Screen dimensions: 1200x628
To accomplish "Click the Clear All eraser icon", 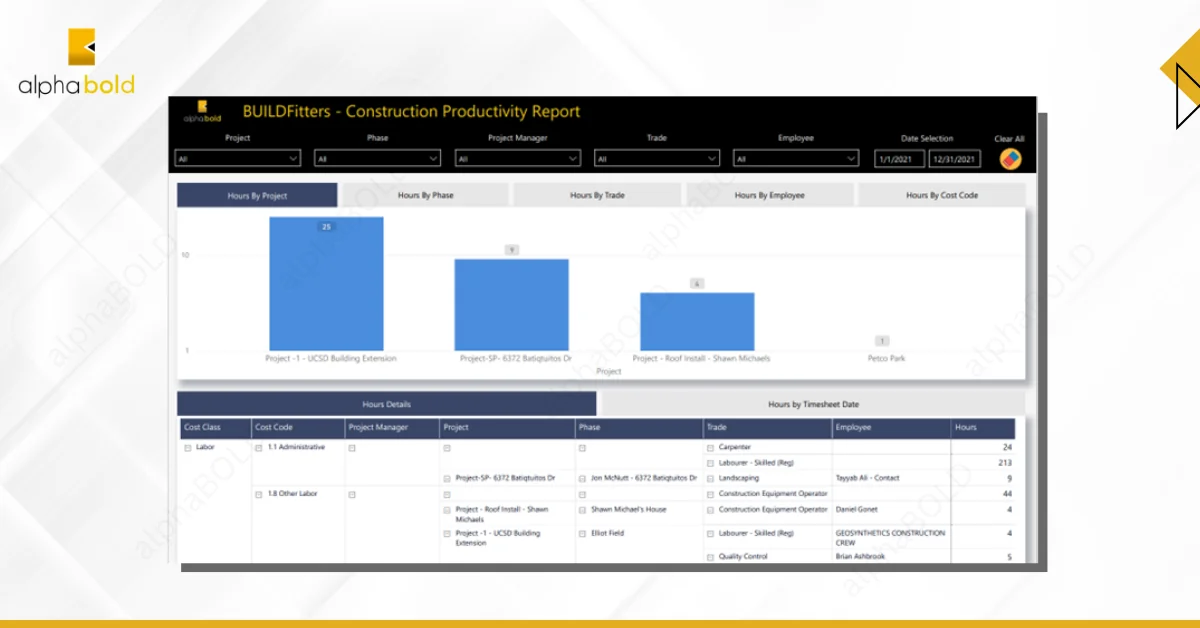I will tap(1009, 158).
